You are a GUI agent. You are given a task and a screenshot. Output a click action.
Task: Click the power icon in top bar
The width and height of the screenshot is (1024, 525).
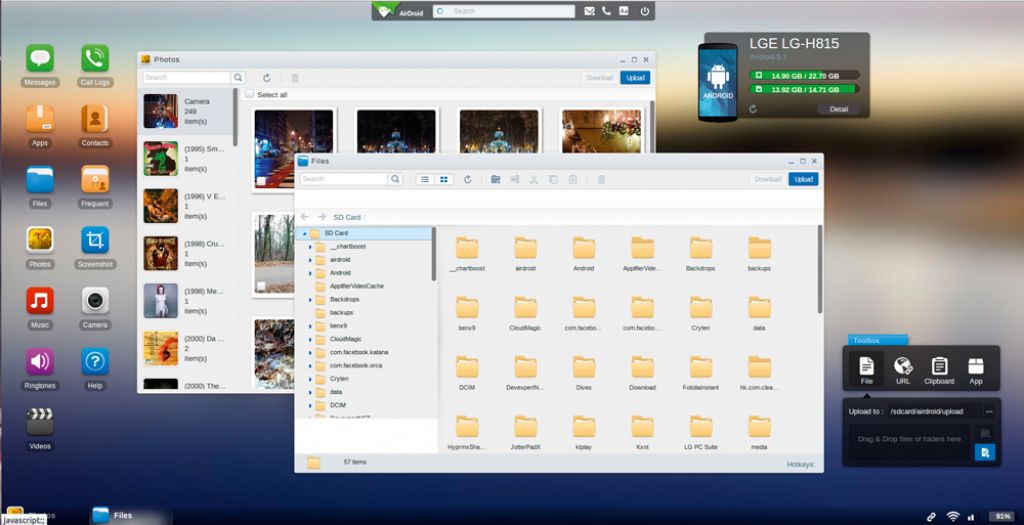click(x=645, y=11)
